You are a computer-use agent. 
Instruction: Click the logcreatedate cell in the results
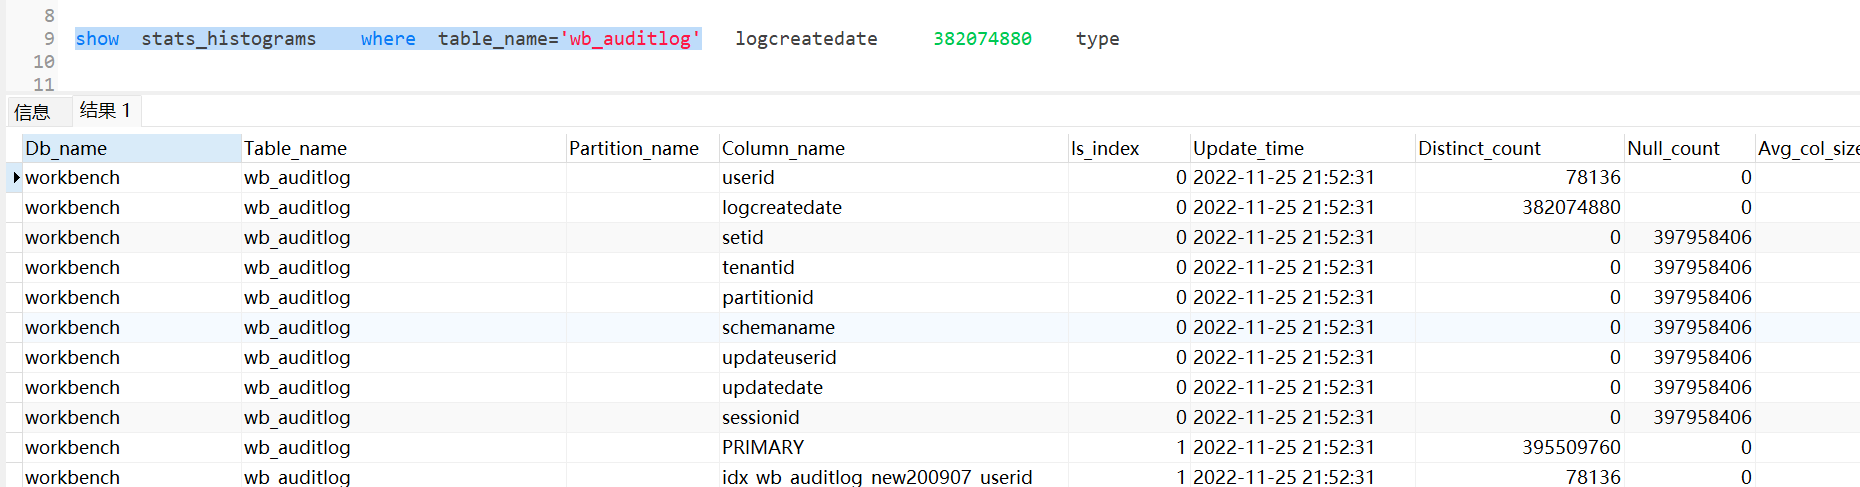(782, 207)
